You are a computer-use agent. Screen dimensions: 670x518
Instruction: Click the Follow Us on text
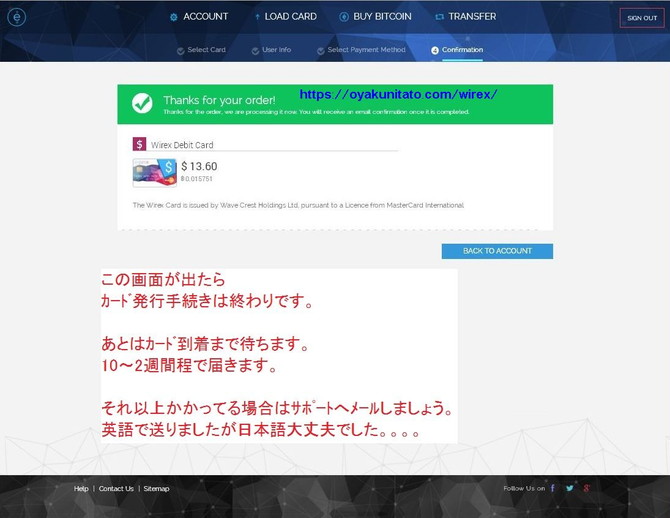[x=524, y=488]
